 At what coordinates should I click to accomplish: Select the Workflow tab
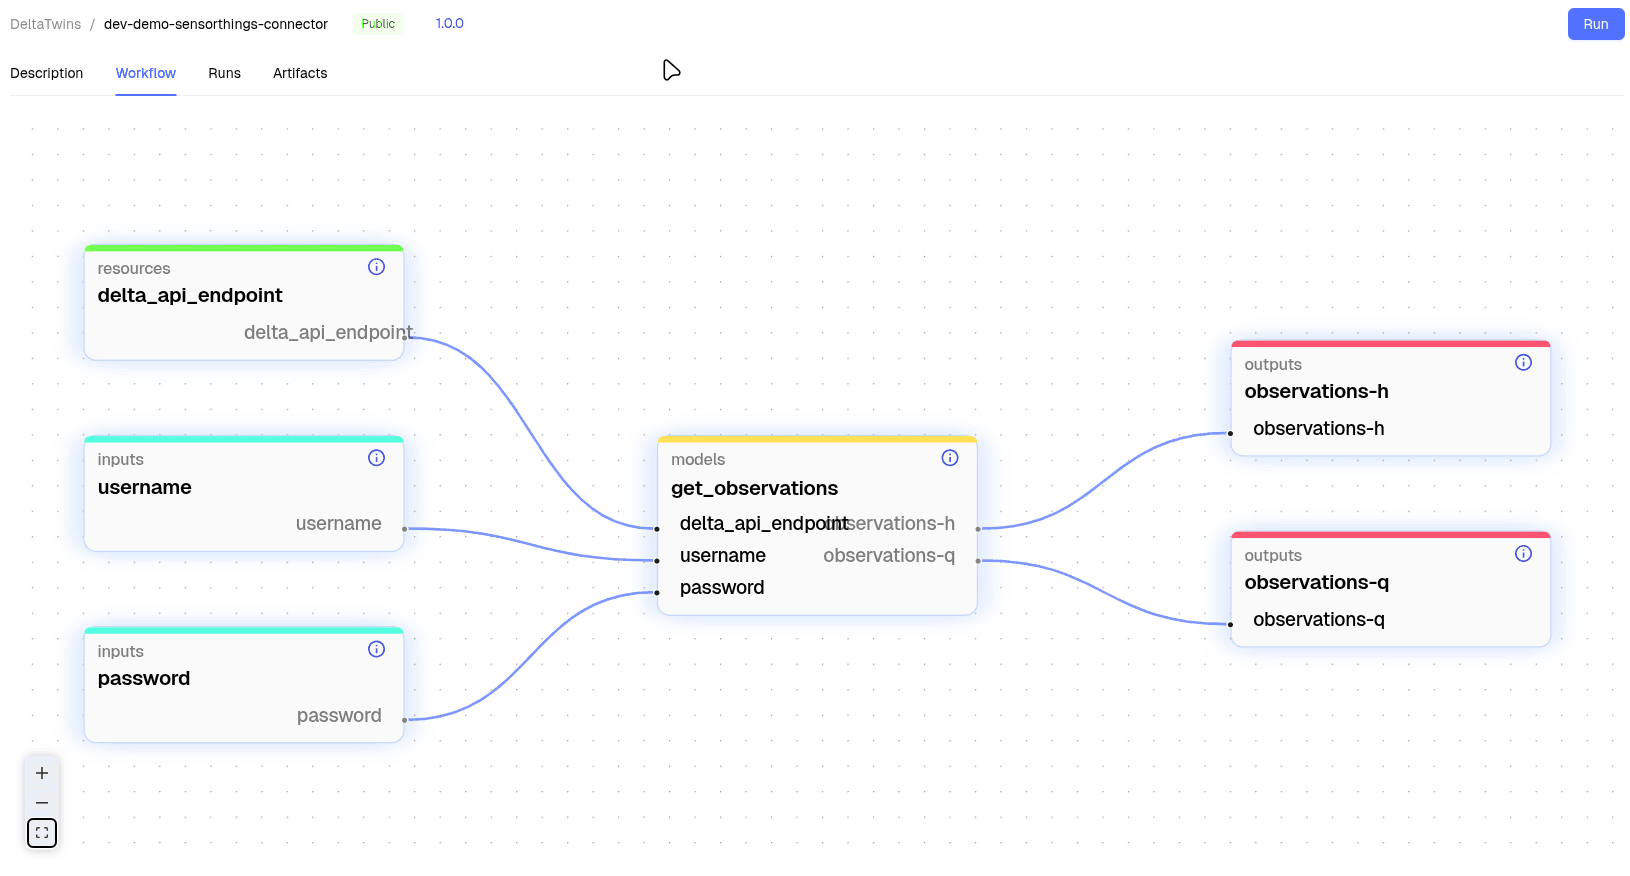146,73
